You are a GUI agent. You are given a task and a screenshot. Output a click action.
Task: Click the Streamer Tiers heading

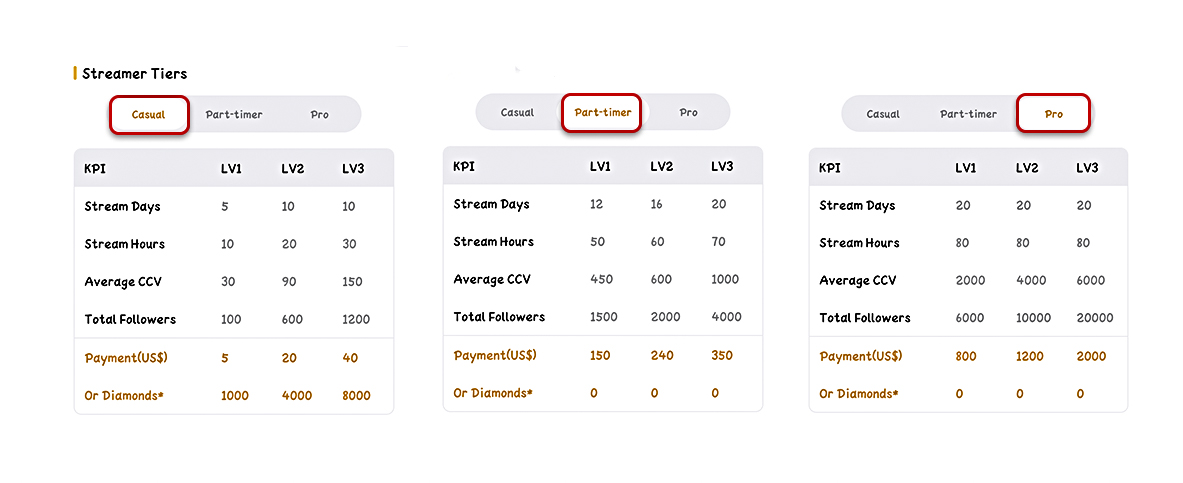(x=134, y=73)
